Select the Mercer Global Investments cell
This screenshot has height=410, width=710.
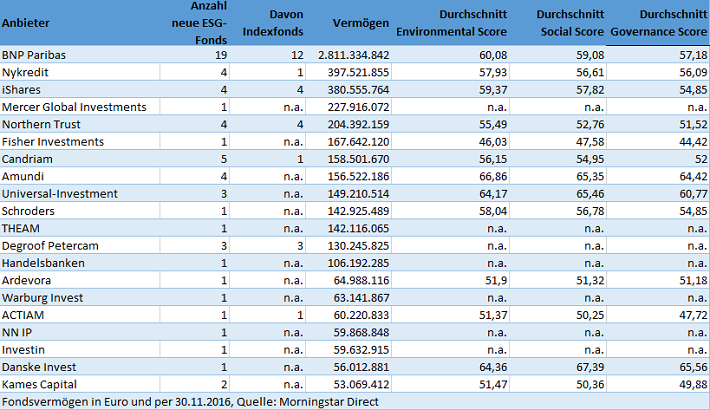pyautogui.click(x=74, y=106)
